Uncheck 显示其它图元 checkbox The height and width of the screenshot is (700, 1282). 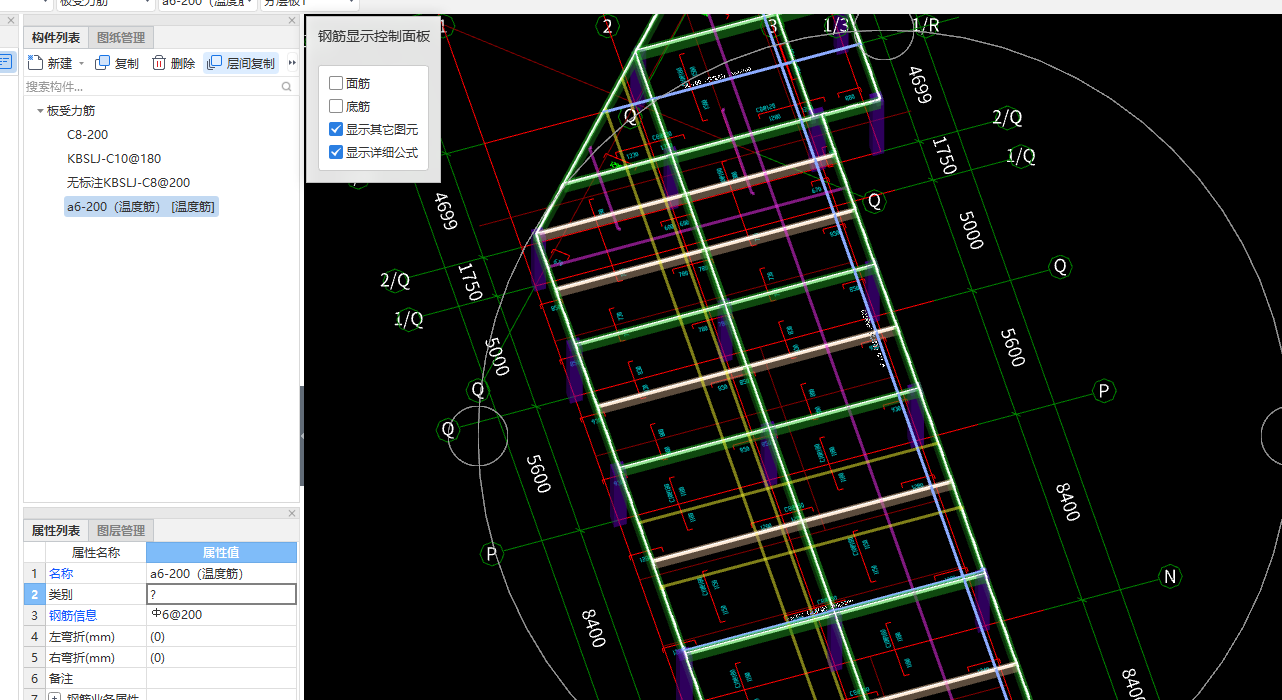point(336,129)
